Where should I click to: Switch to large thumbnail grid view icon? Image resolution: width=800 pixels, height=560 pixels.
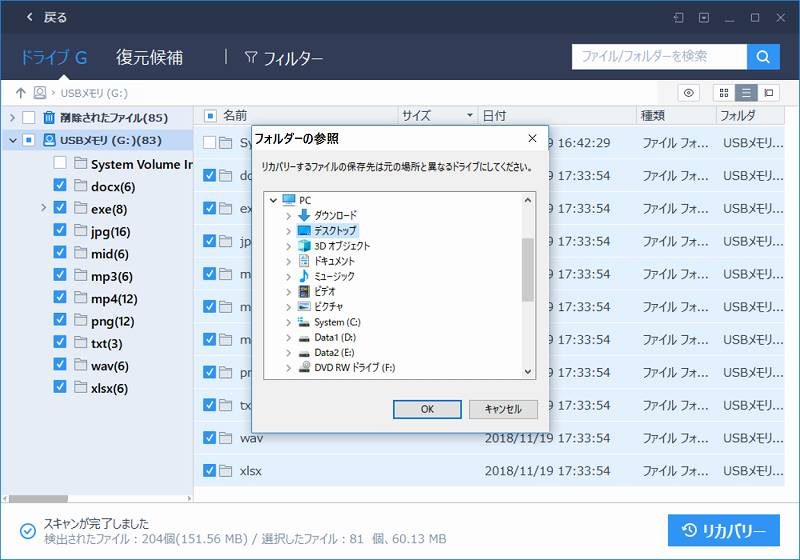coord(723,93)
